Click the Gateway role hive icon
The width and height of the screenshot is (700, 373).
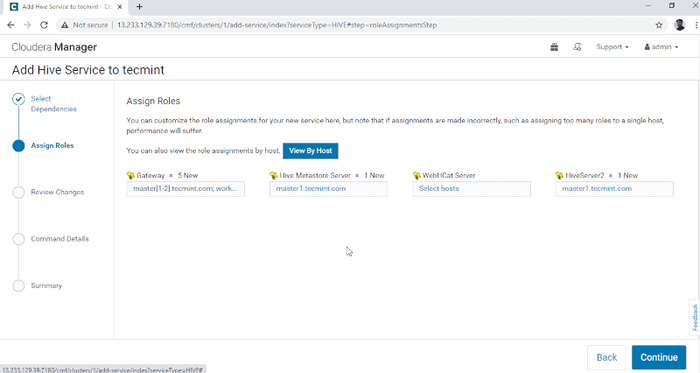[130, 175]
